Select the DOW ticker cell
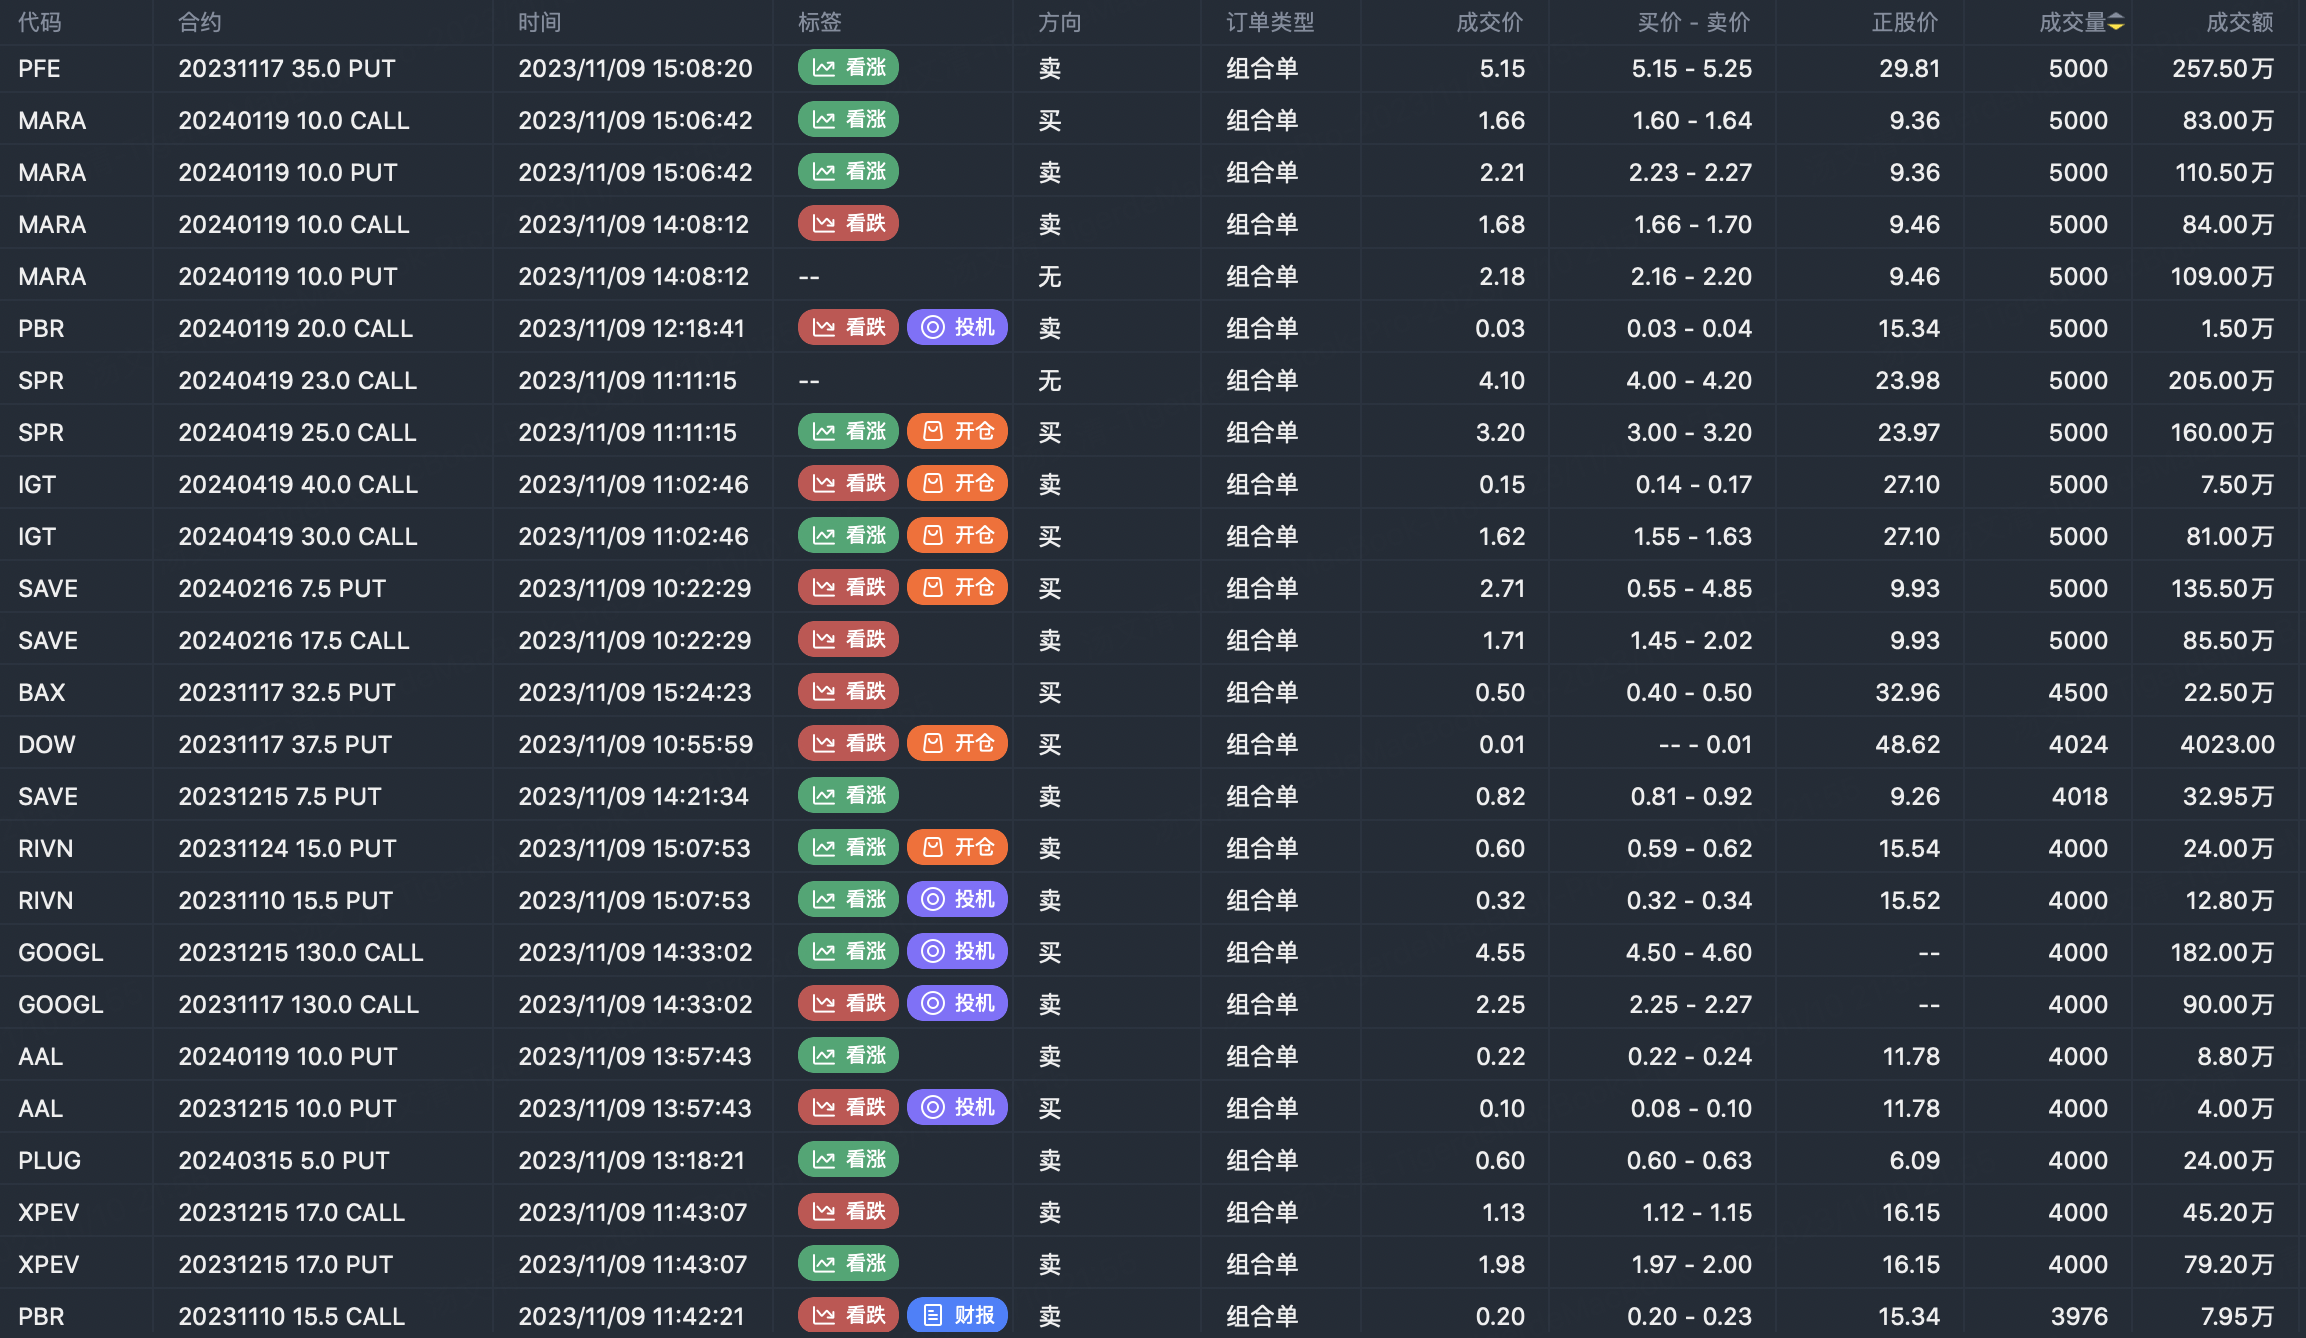The image size is (2306, 1338). click(x=47, y=744)
